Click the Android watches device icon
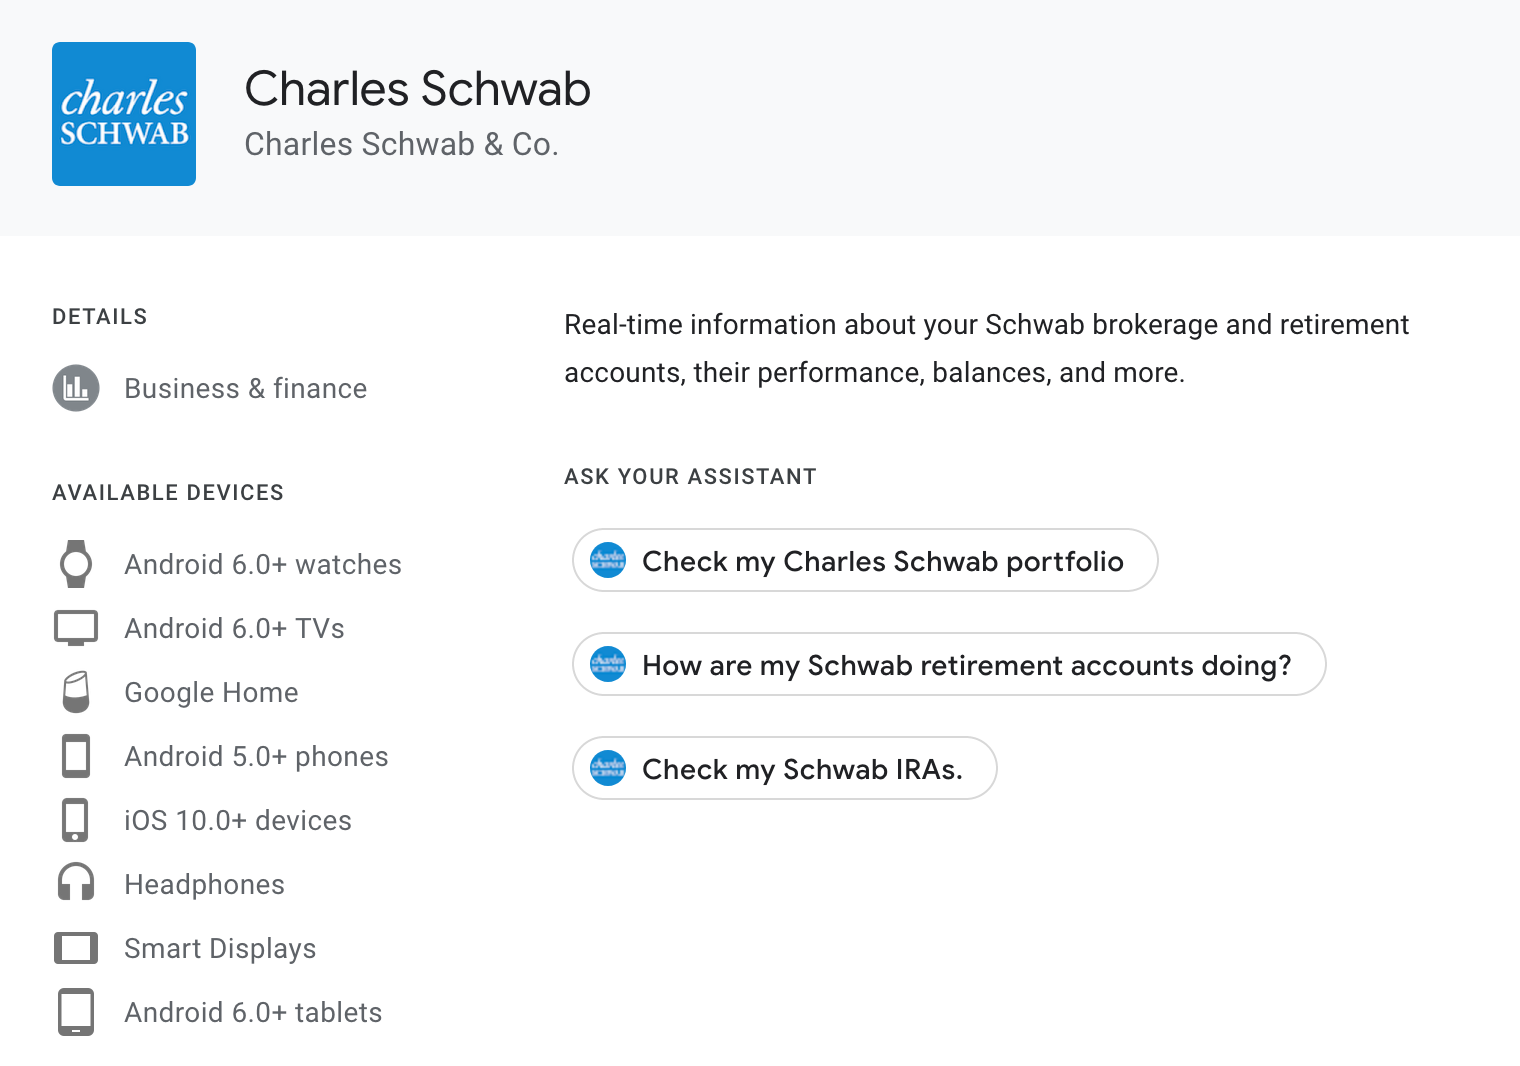Viewport: 1520px width, 1066px height. coord(76,564)
